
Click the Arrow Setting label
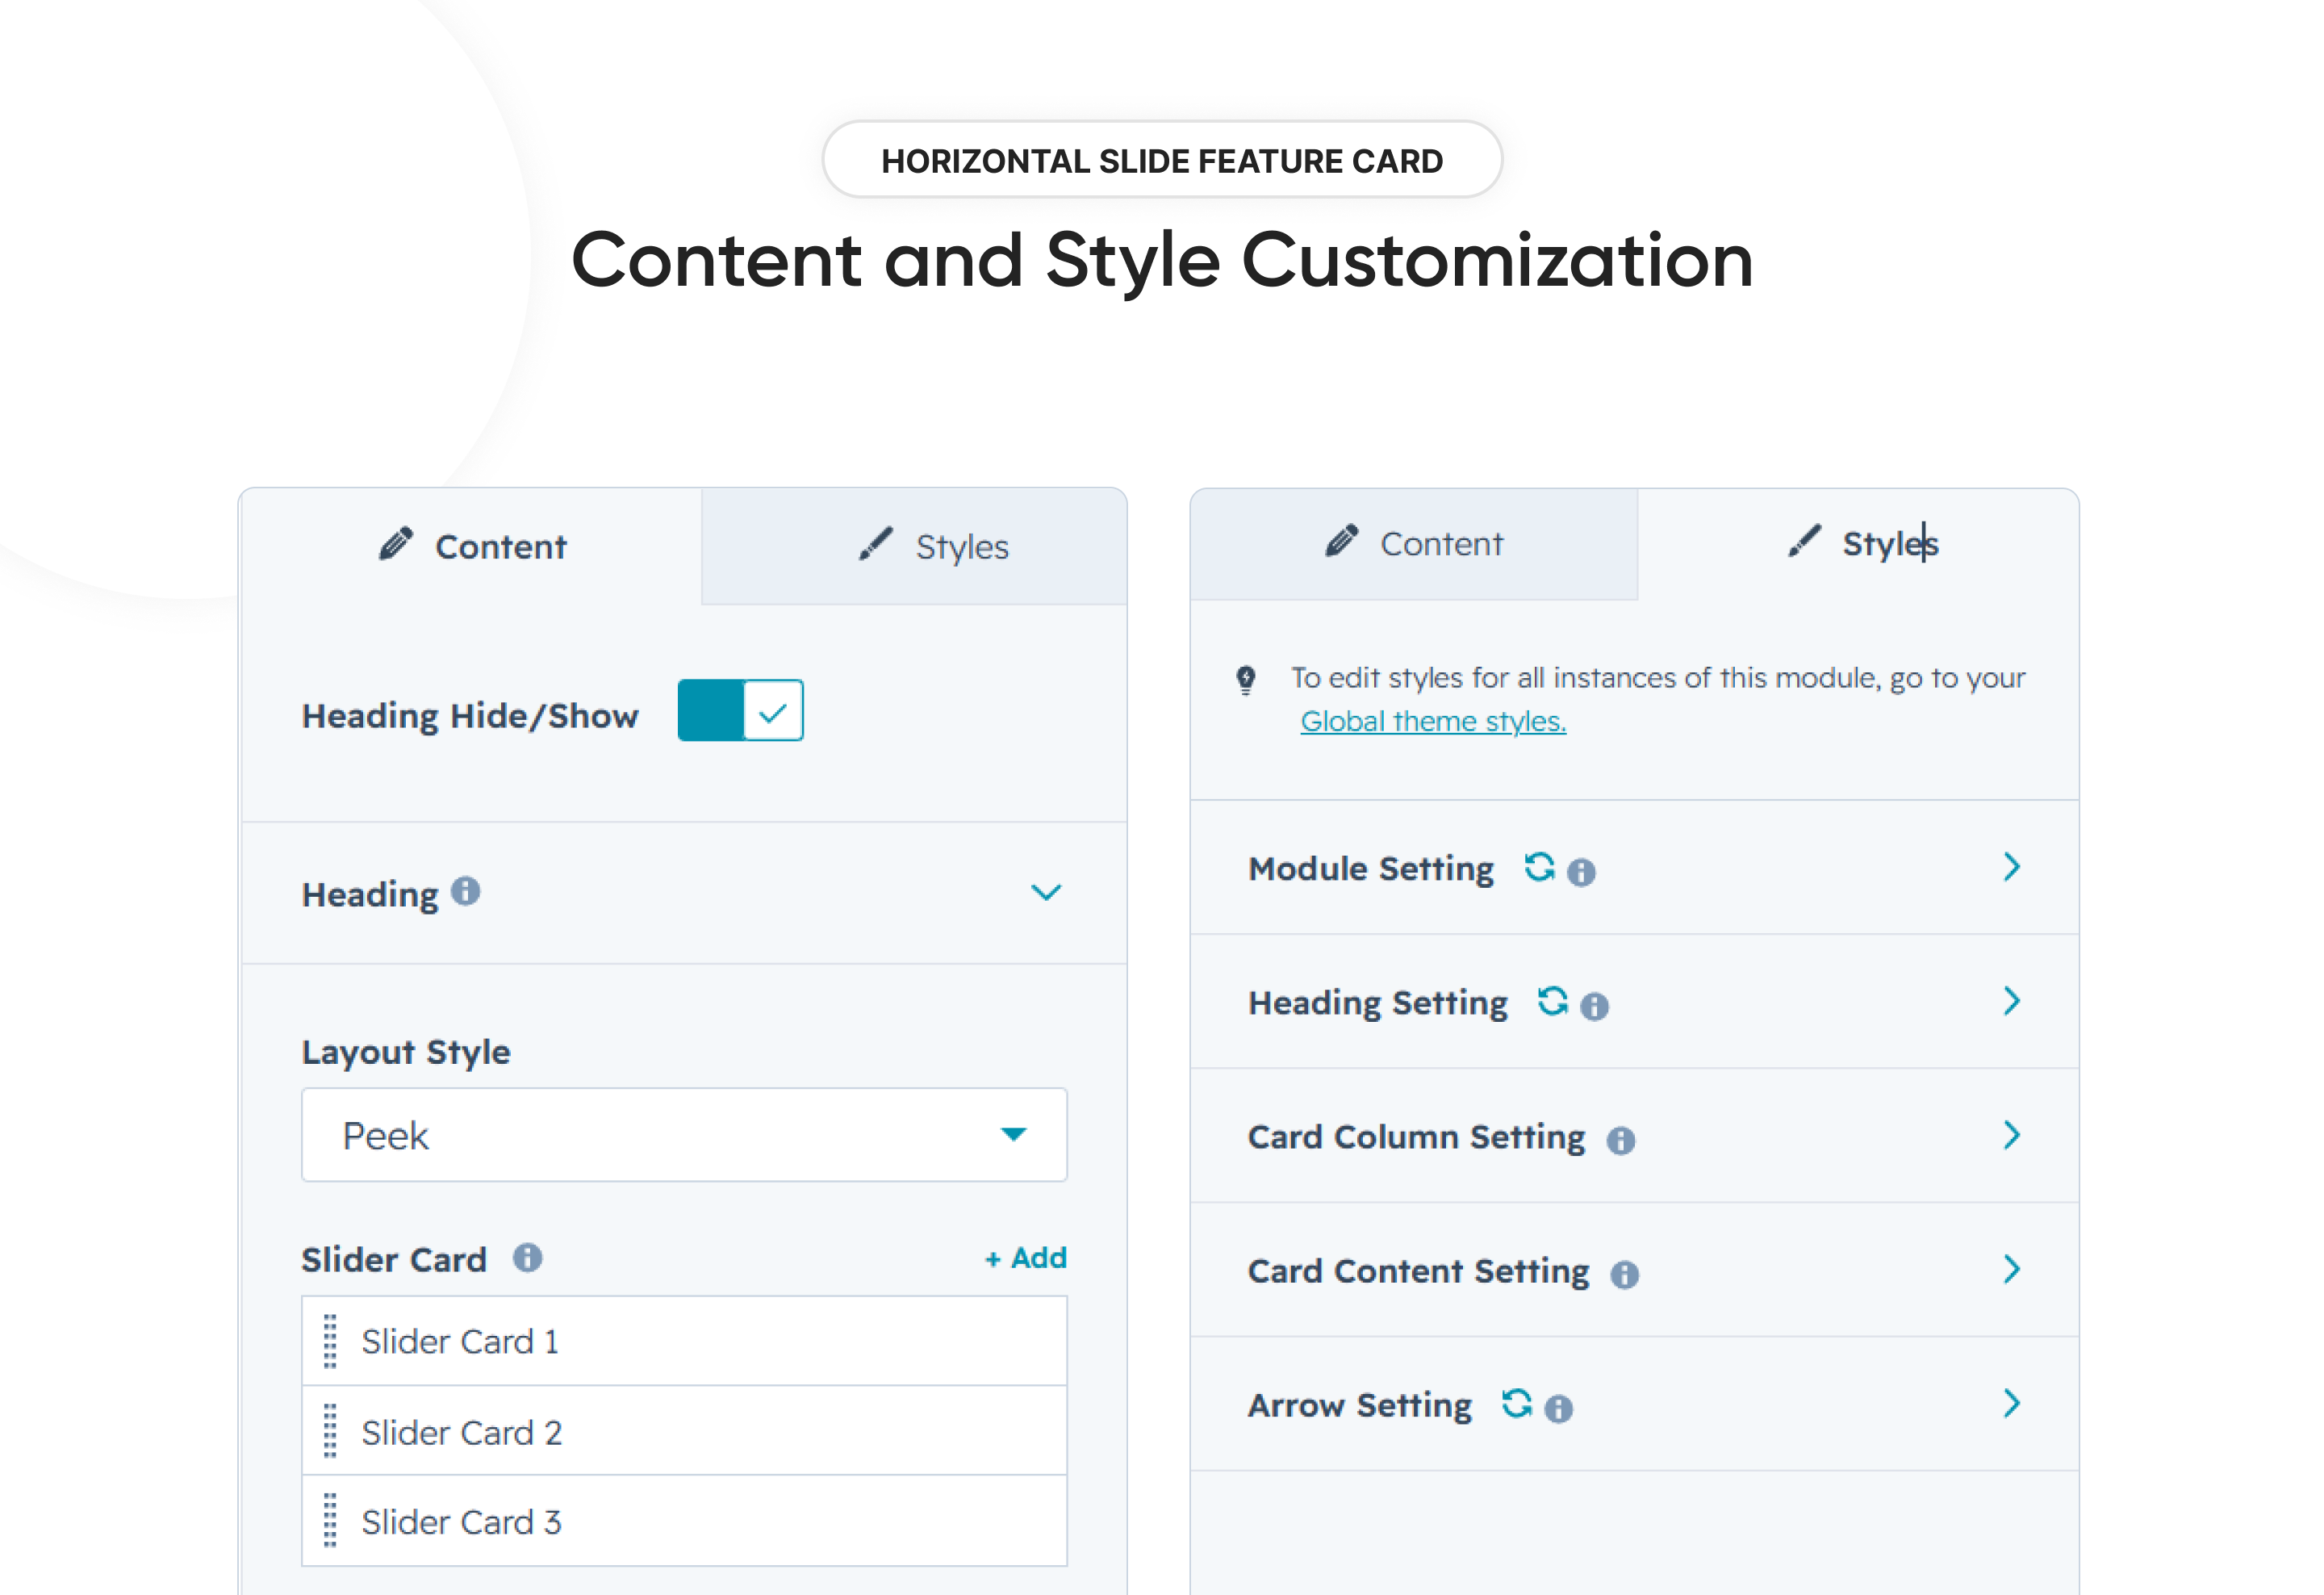[1360, 1405]
